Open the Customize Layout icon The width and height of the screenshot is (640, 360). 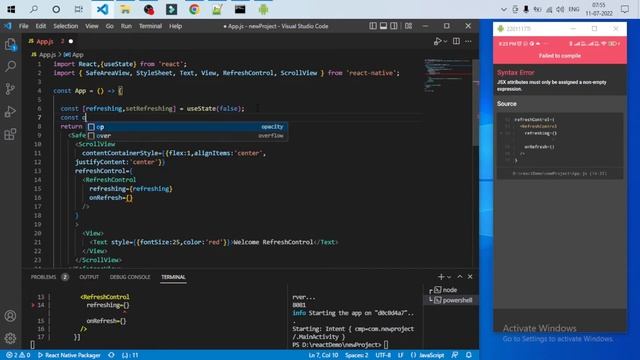click(x=408, y=26)
